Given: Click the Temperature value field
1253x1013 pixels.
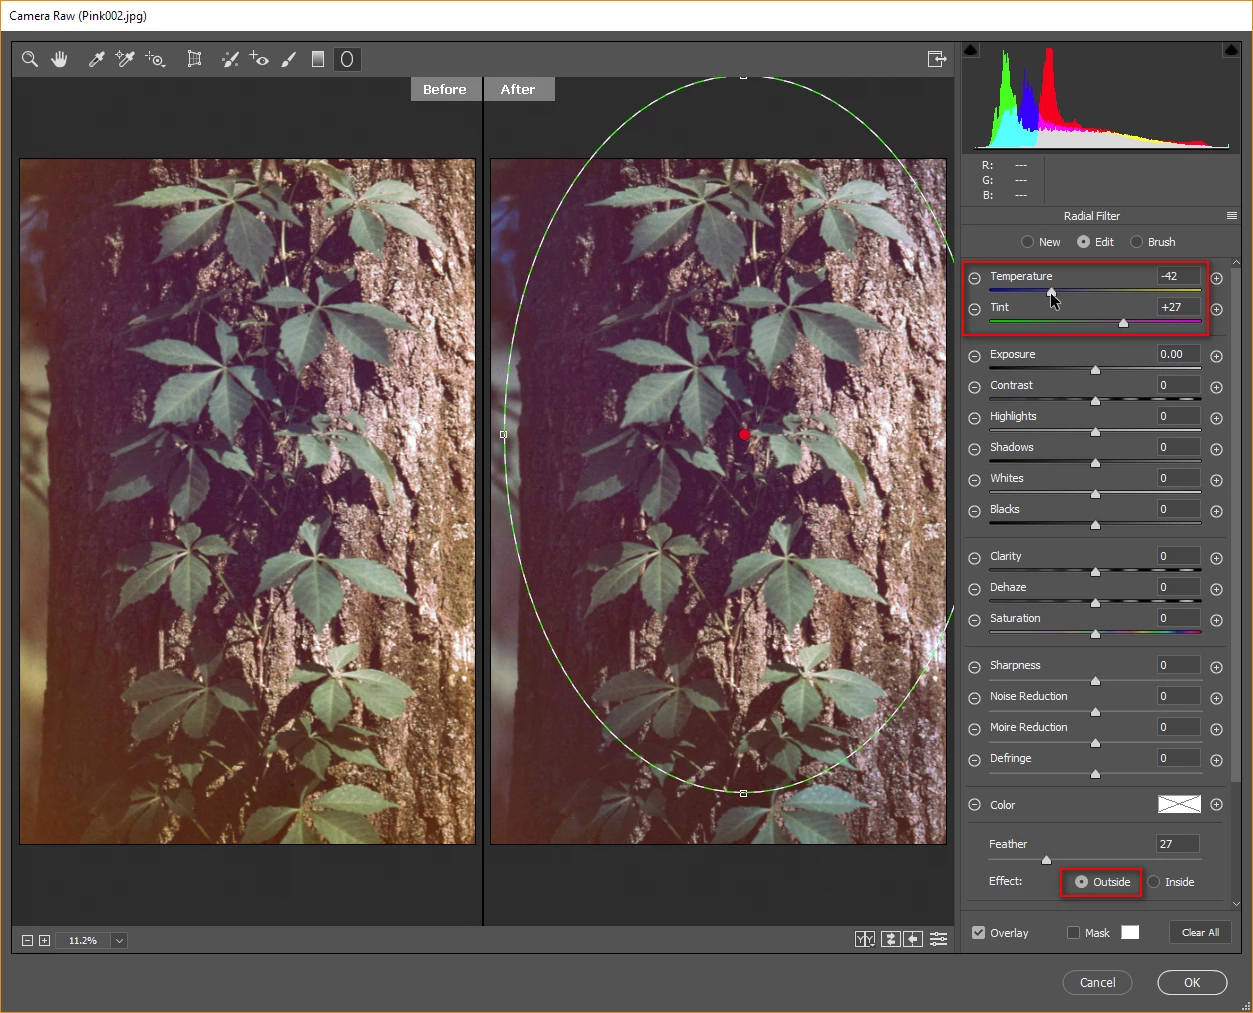Looking at the screenshot, I should (1178, 276).
